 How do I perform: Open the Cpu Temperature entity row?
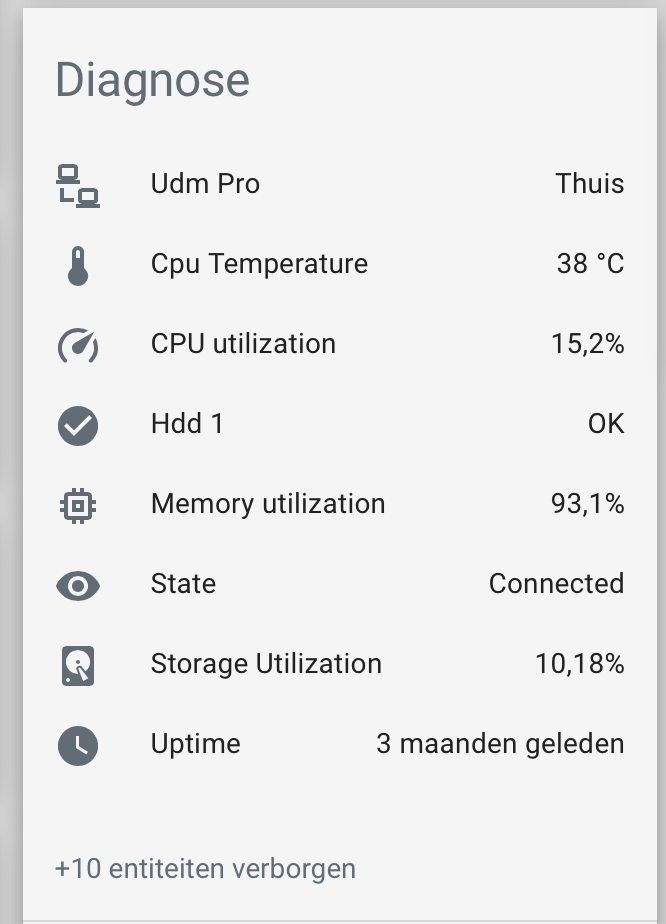(258, 263)
